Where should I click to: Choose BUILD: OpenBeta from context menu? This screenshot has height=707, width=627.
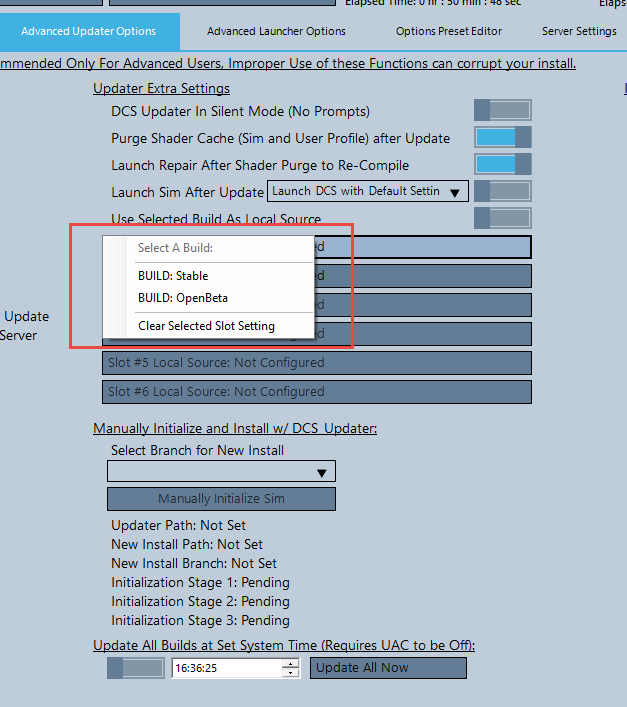(x=183, y=298)
